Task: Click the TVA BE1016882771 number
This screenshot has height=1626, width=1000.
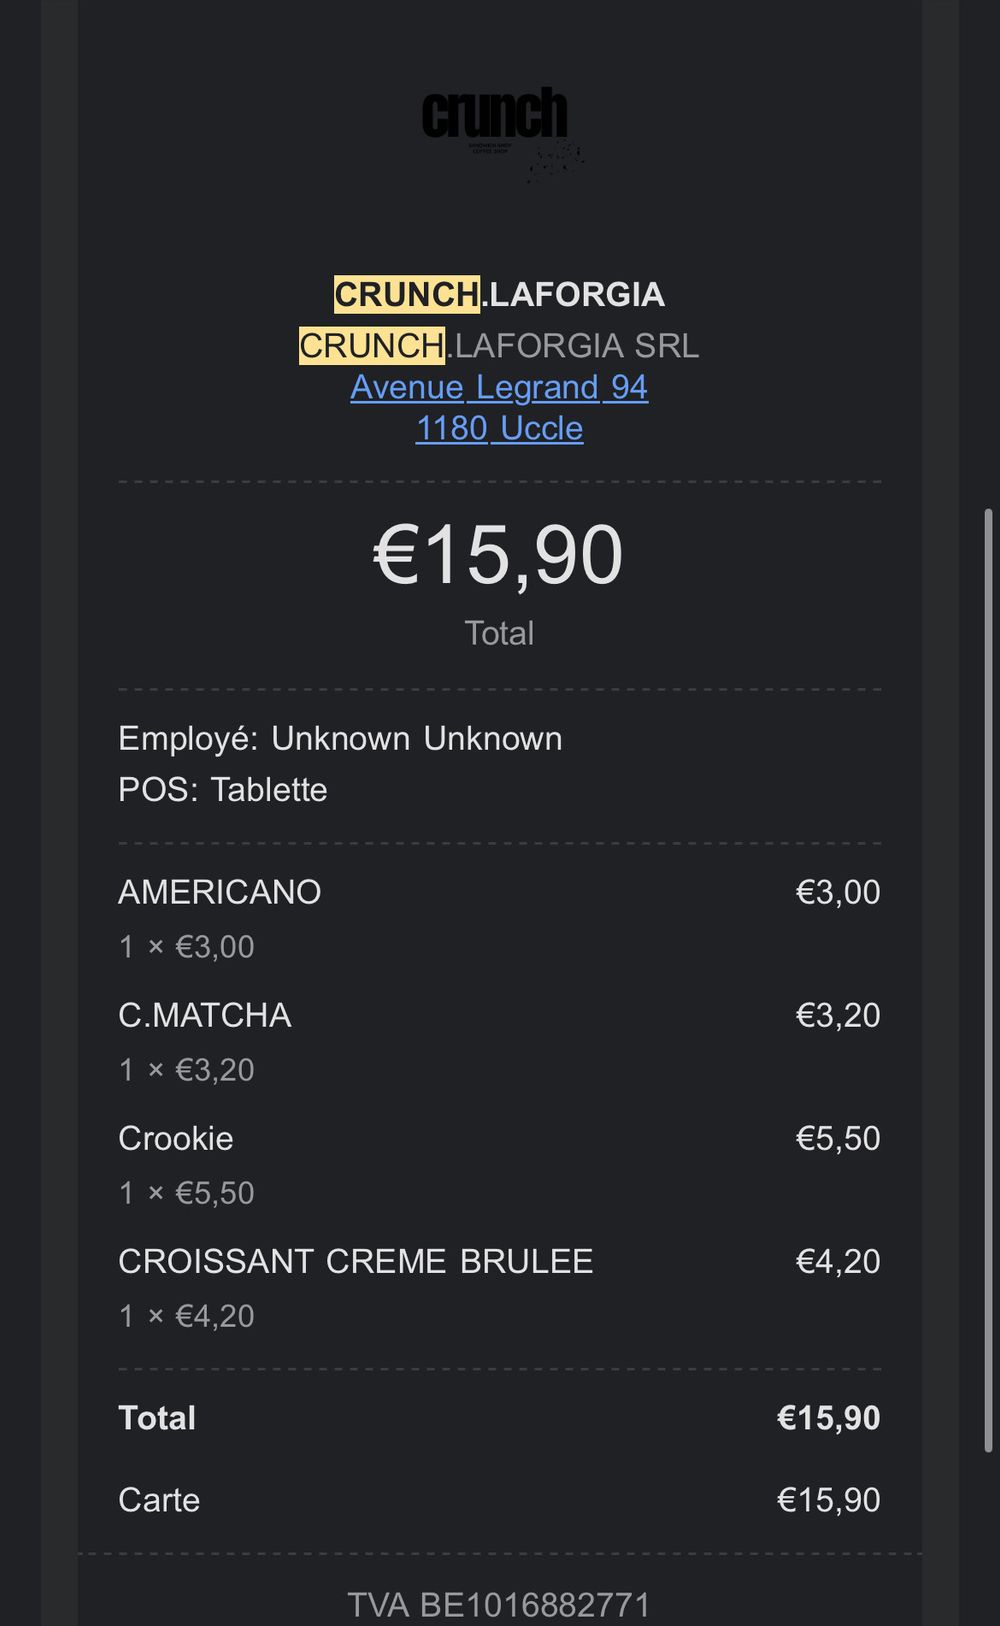Action: (x=498, y=1604)
